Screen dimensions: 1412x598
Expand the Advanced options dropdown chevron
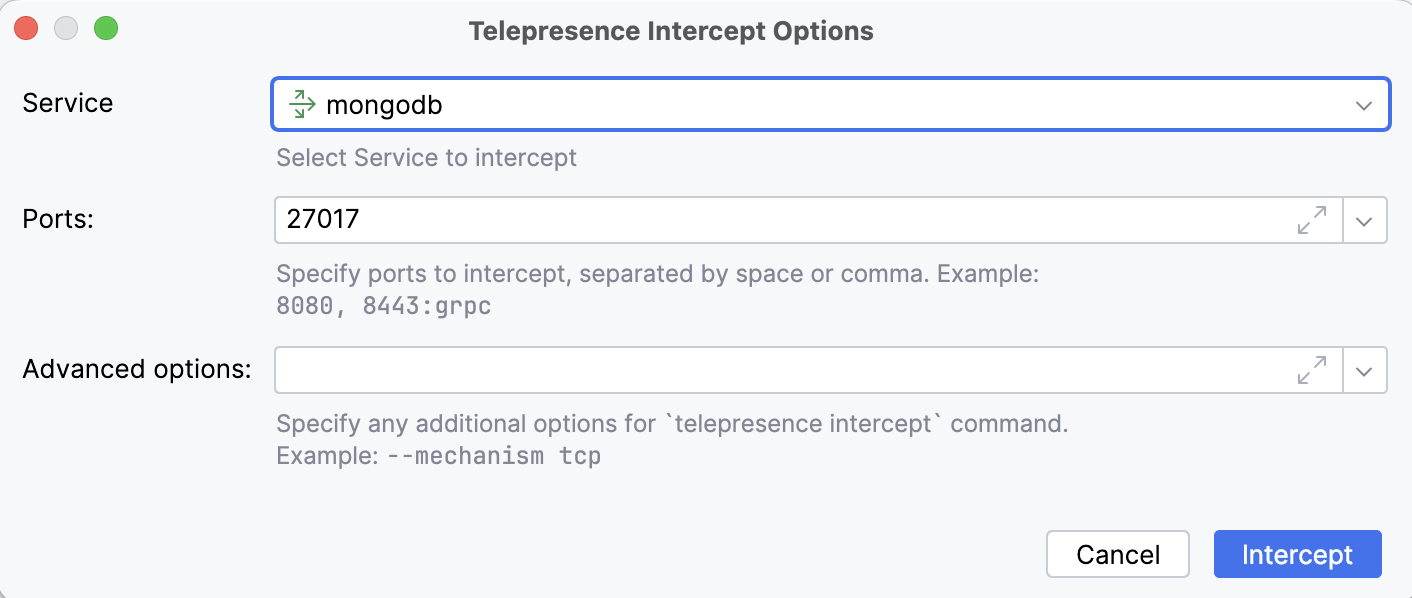coord(1365,370)
